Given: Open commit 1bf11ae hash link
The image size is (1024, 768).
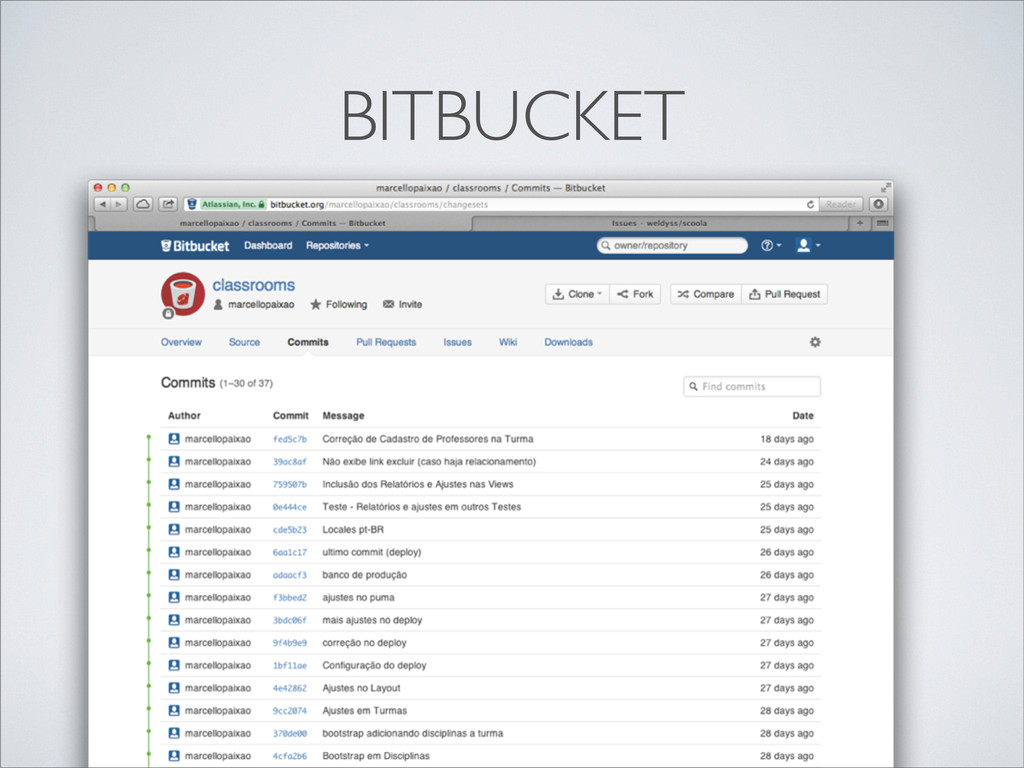Looking at the screenshot, I should pyautogui.click(x=289, y=665).
